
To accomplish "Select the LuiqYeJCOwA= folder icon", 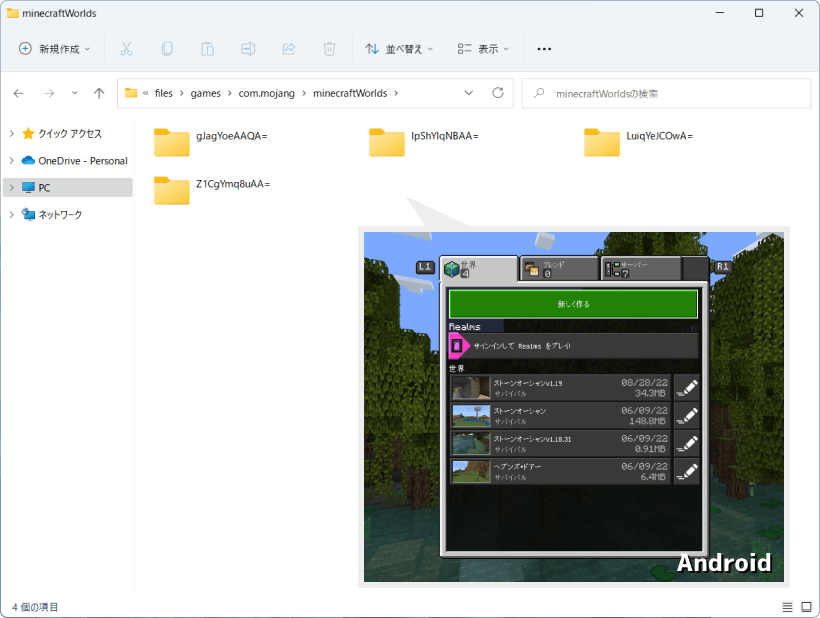I will pos(602,142).
